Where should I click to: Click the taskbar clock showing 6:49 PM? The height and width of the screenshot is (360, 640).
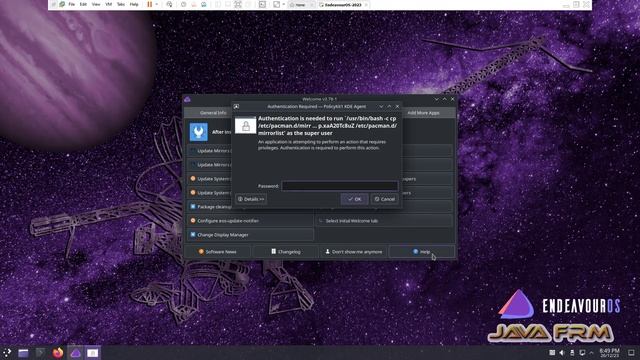609,353
